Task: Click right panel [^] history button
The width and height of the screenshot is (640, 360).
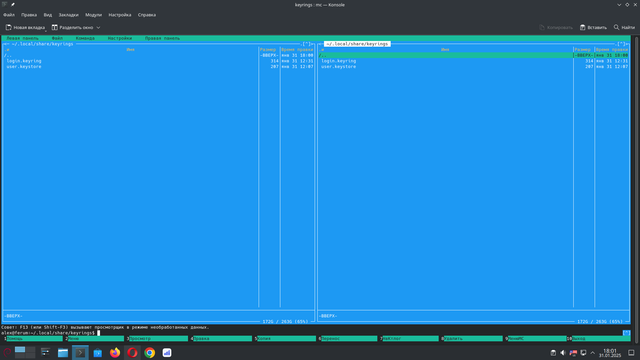Action: (x=621, y=44)
